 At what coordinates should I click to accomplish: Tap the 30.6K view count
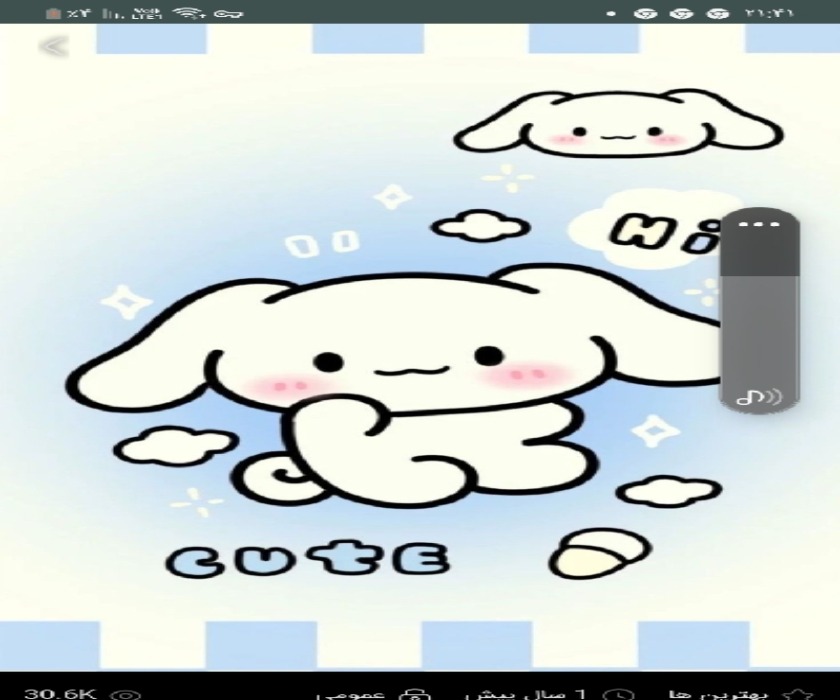pyautogui.click(x=60, y=694)
